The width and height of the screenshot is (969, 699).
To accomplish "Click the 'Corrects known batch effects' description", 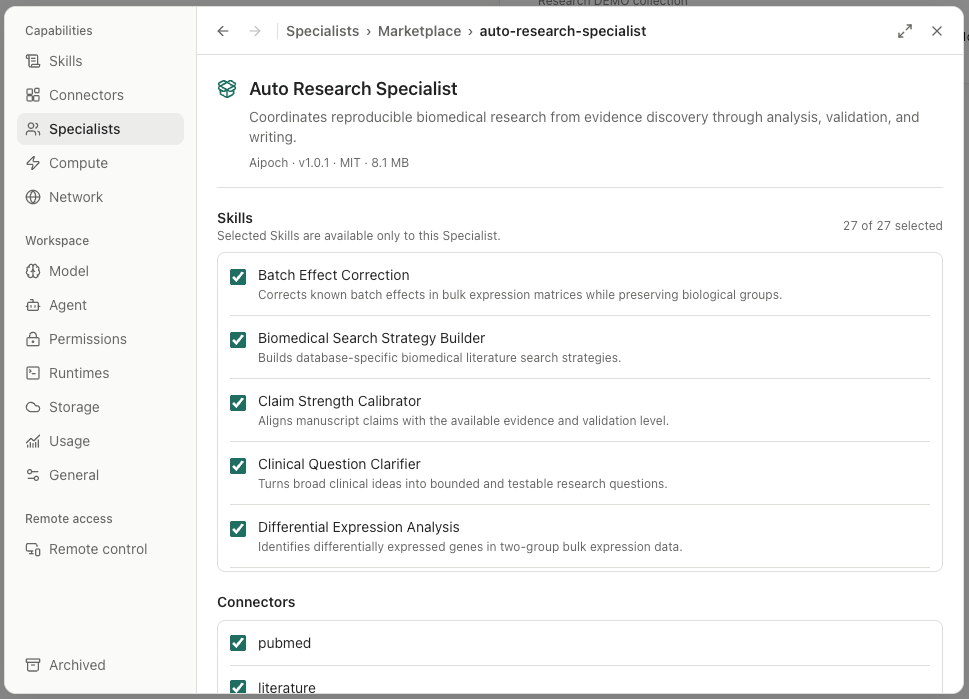I will point(520,295).
